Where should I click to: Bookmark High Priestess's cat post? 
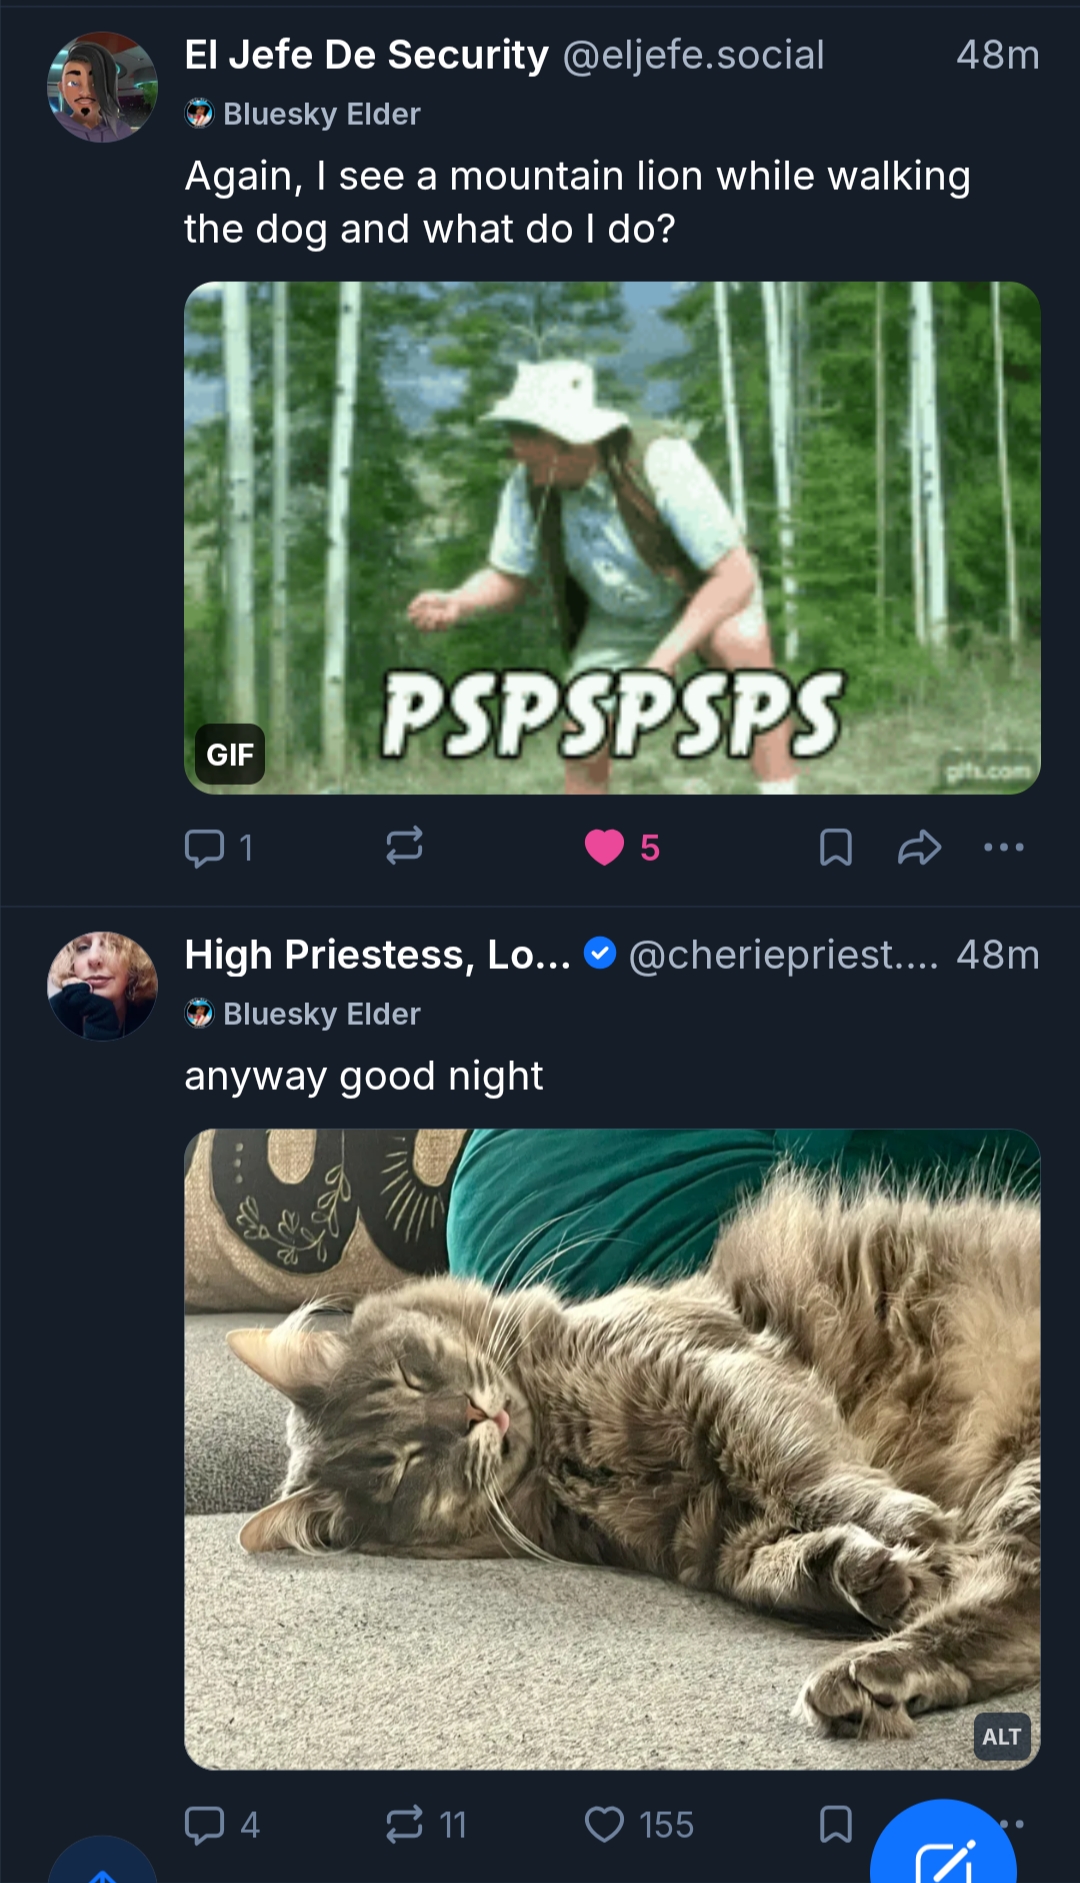tap(835, 1824)
